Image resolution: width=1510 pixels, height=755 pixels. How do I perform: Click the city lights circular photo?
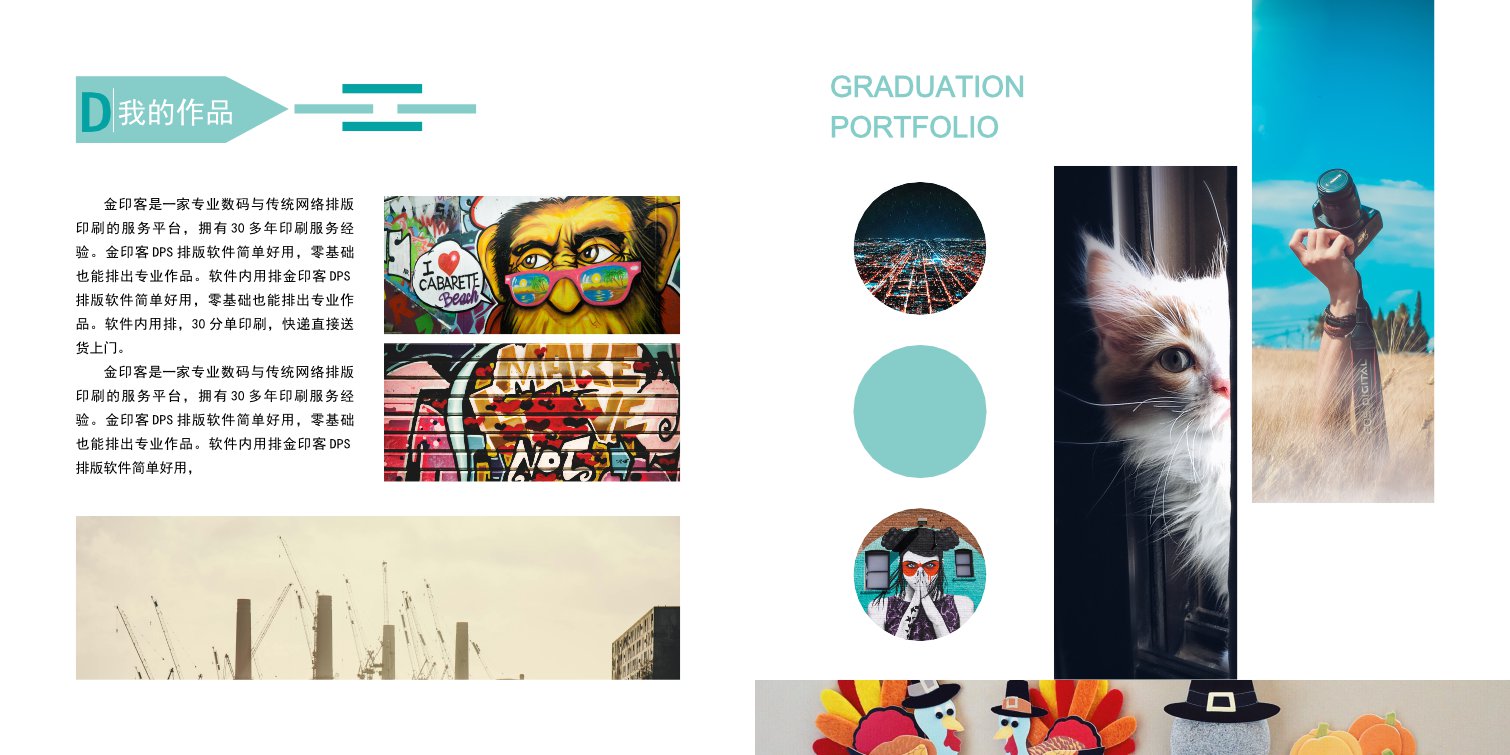point(920,248)
